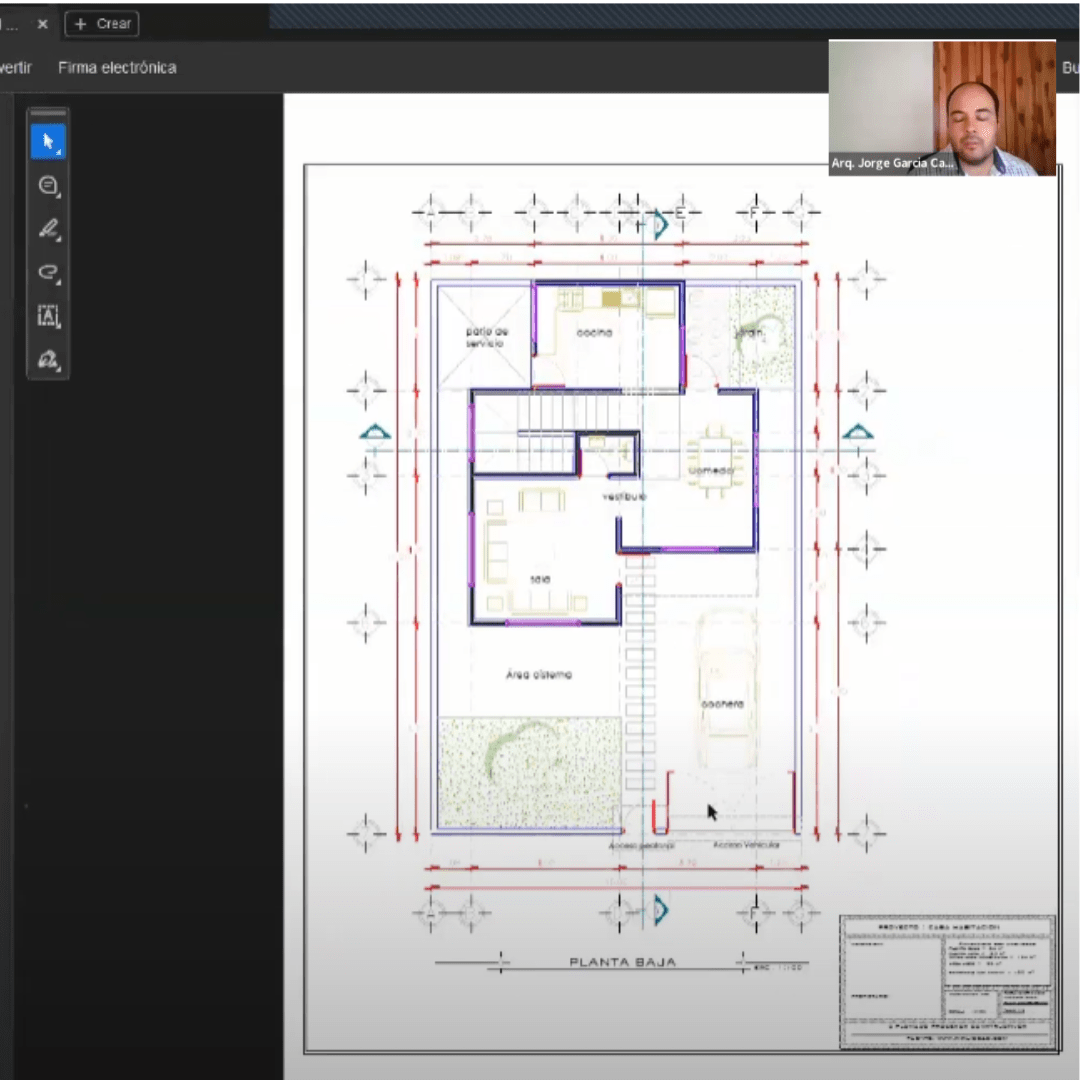The width and height of the screenshot is (1080, 1080).
Task: Click the 'vestíbulo' label on plan
Action: (x=624, y=496)
